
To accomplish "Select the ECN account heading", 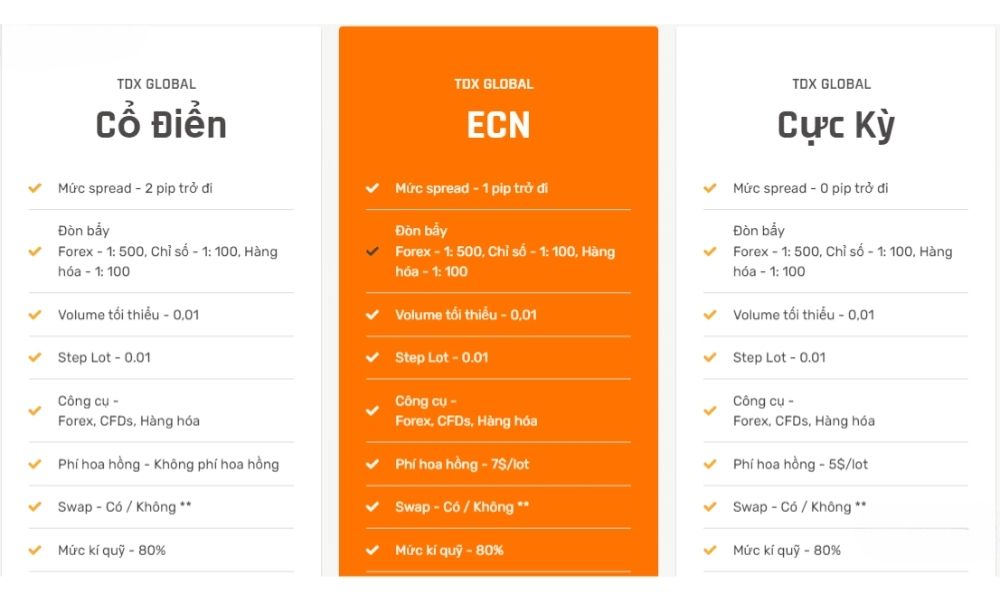I will (x=498, y=125).
